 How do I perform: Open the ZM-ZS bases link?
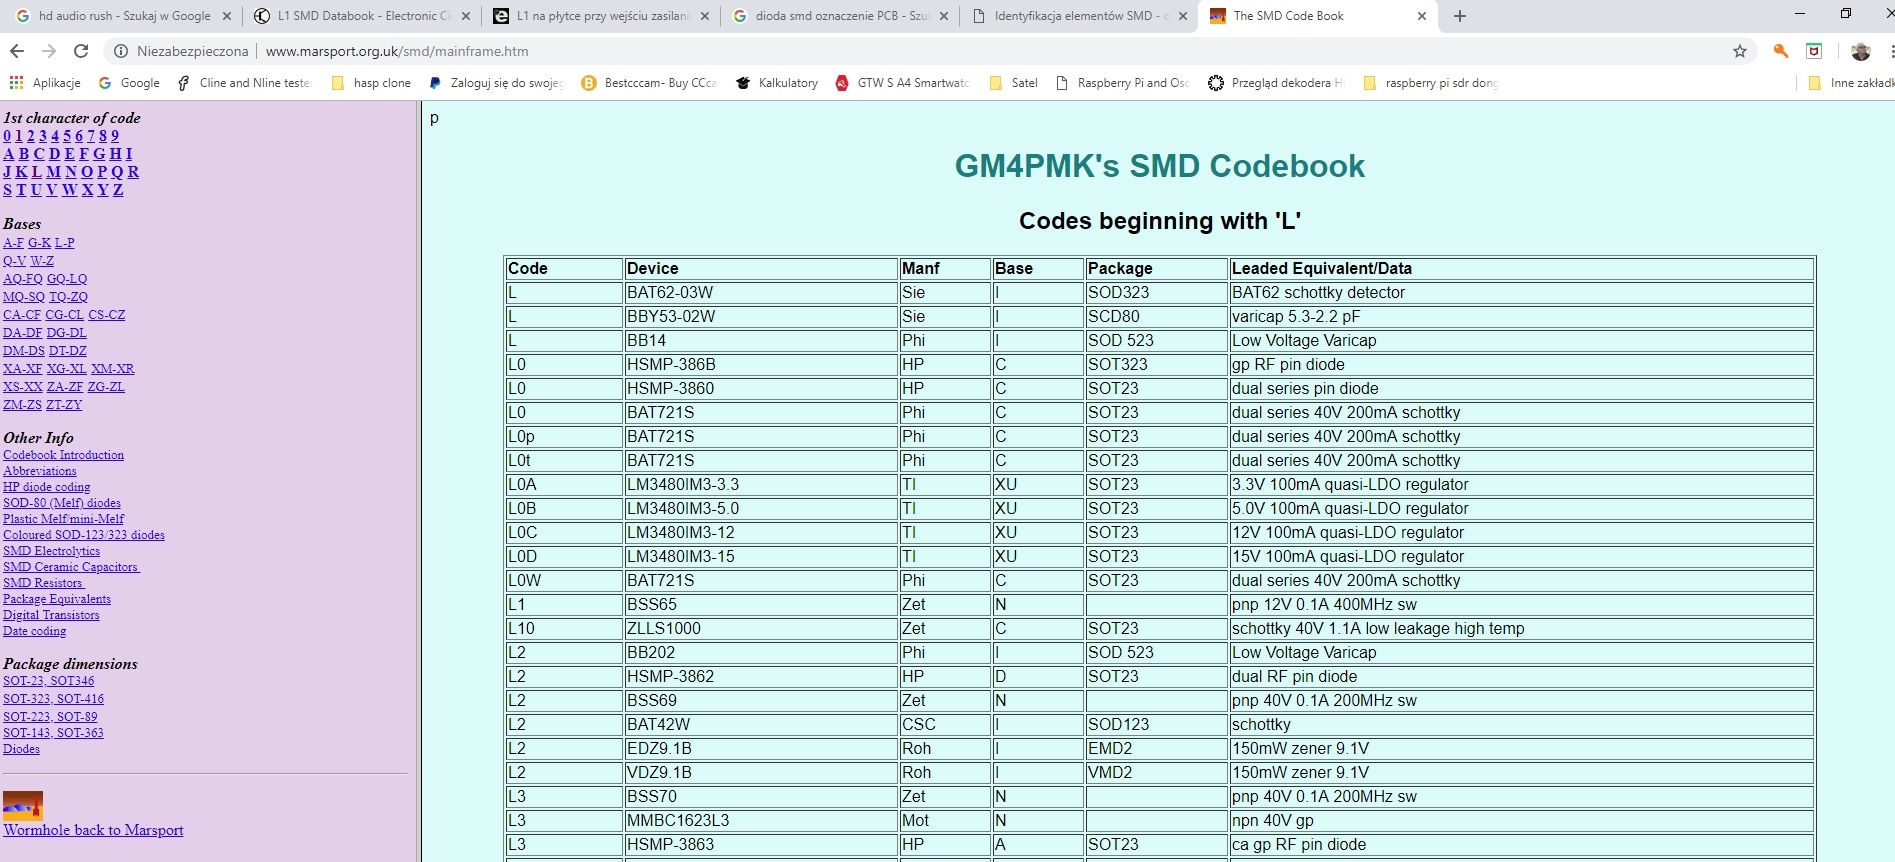22,405
